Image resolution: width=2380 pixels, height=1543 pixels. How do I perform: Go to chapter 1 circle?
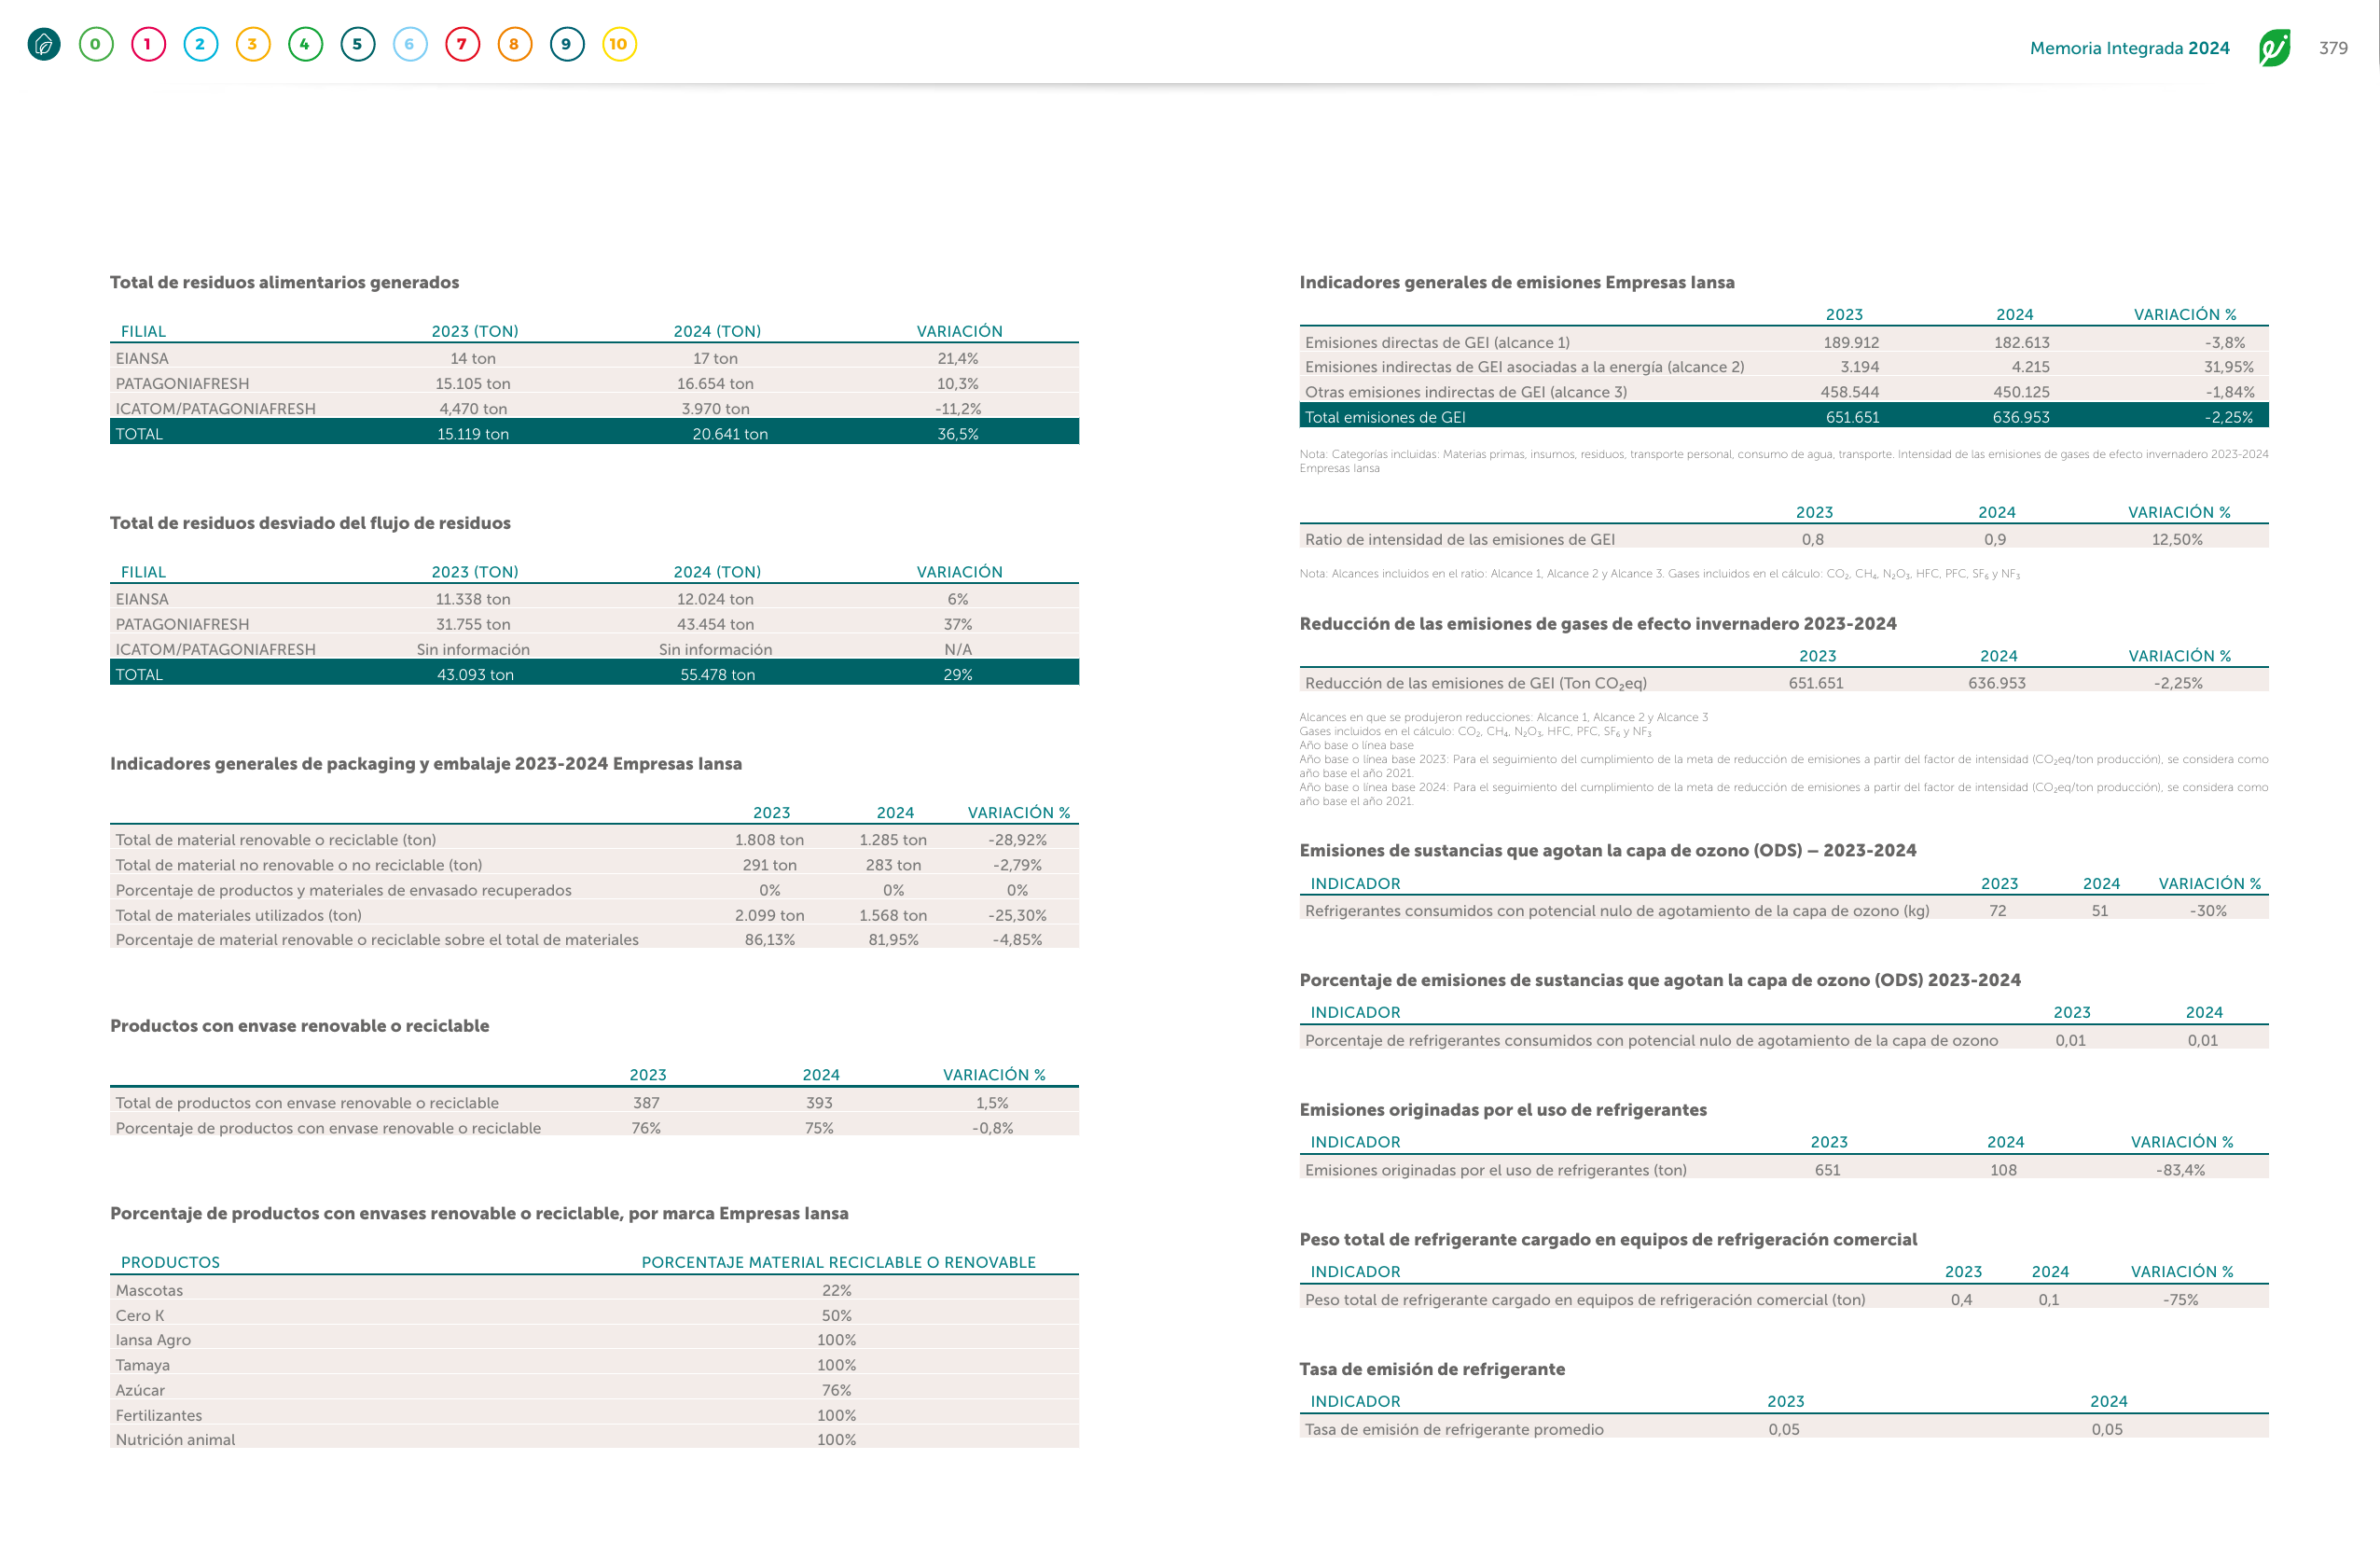[x=148, y=44]
